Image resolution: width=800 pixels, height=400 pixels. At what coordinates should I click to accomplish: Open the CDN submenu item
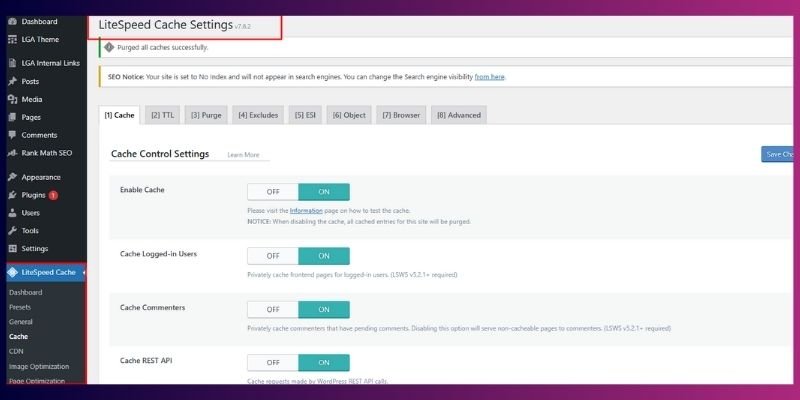click(x=16, y=352)
